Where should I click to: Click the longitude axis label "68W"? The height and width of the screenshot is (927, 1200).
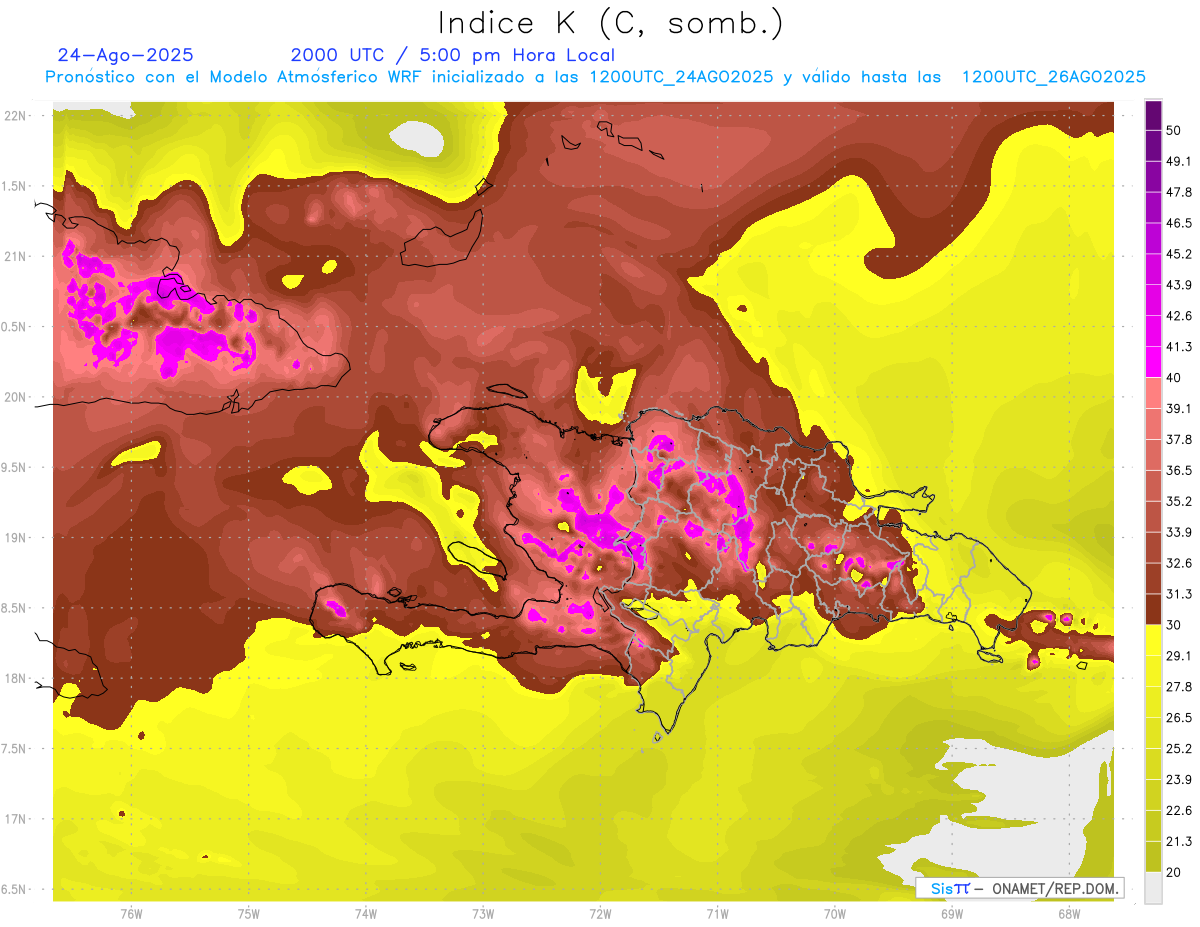[1069, 913]
